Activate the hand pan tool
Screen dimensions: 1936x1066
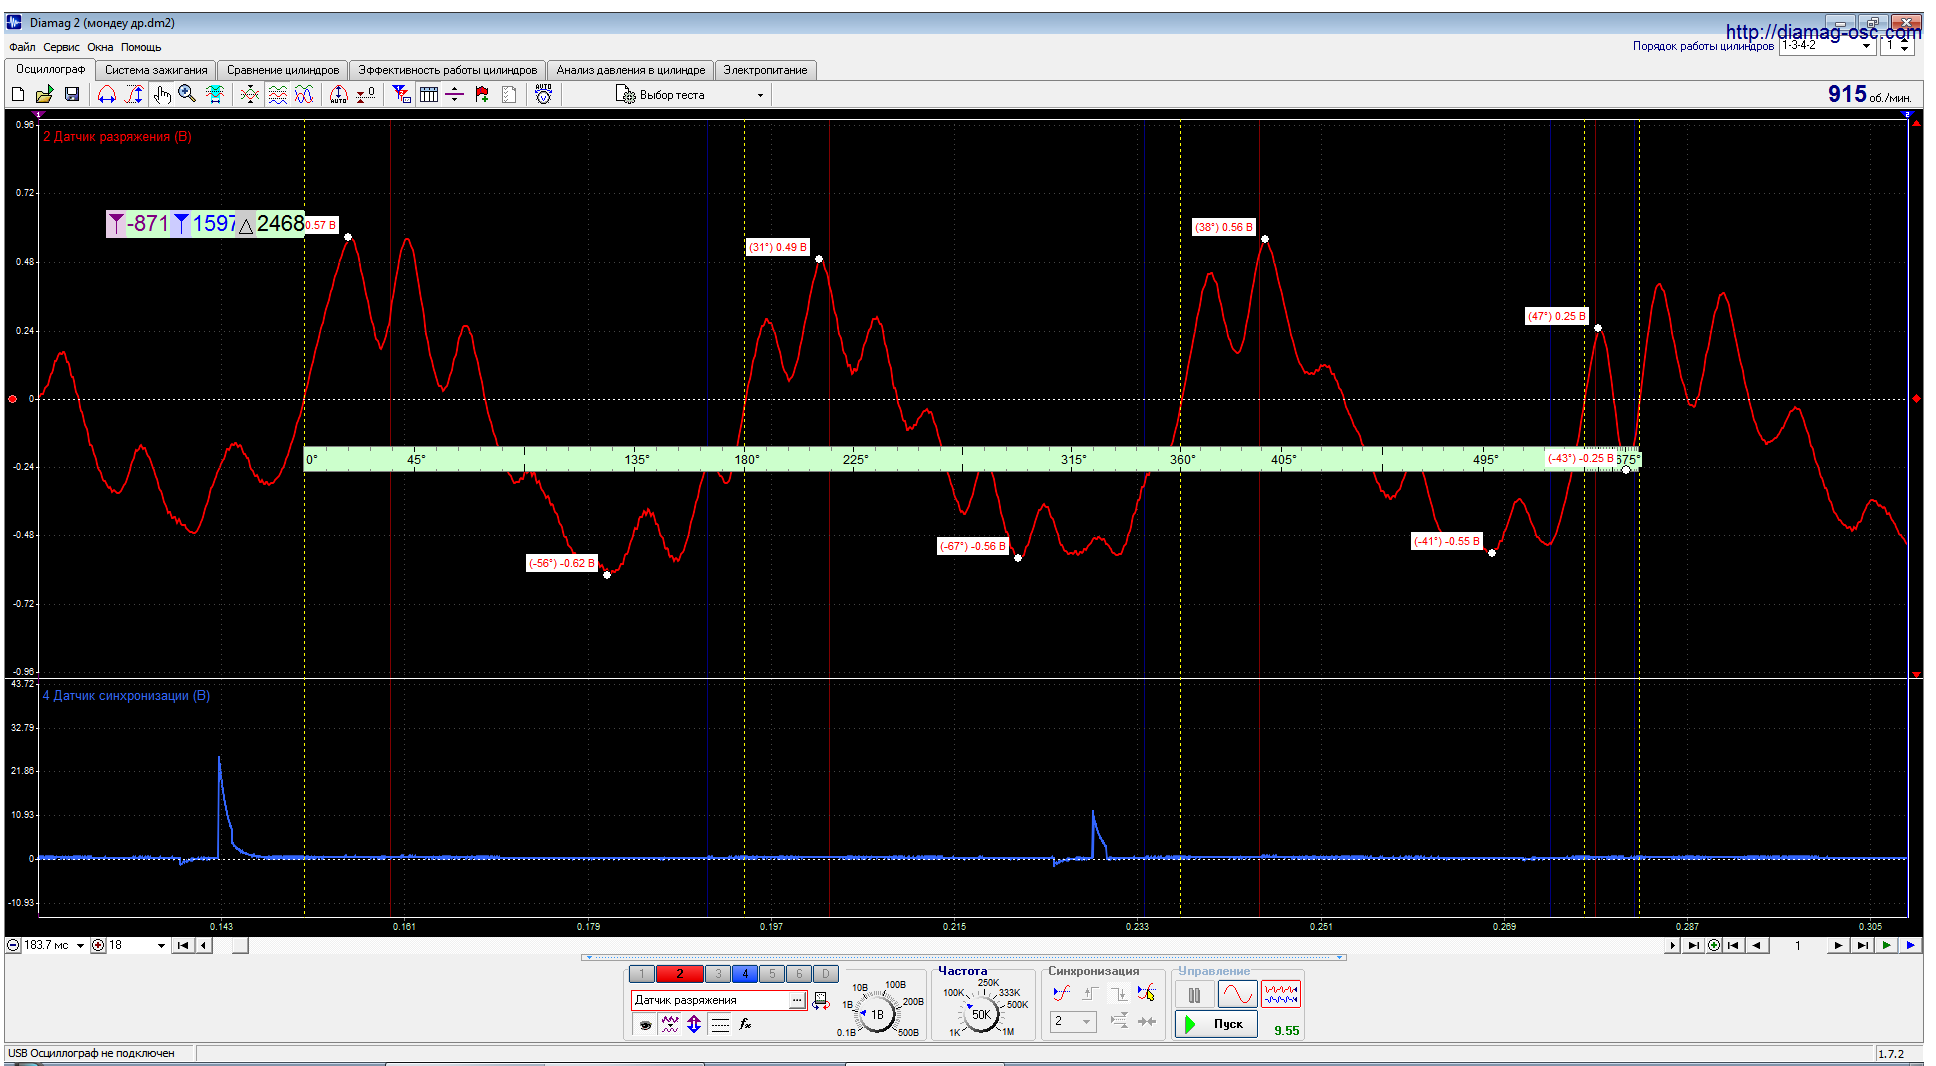click(161, 94)
